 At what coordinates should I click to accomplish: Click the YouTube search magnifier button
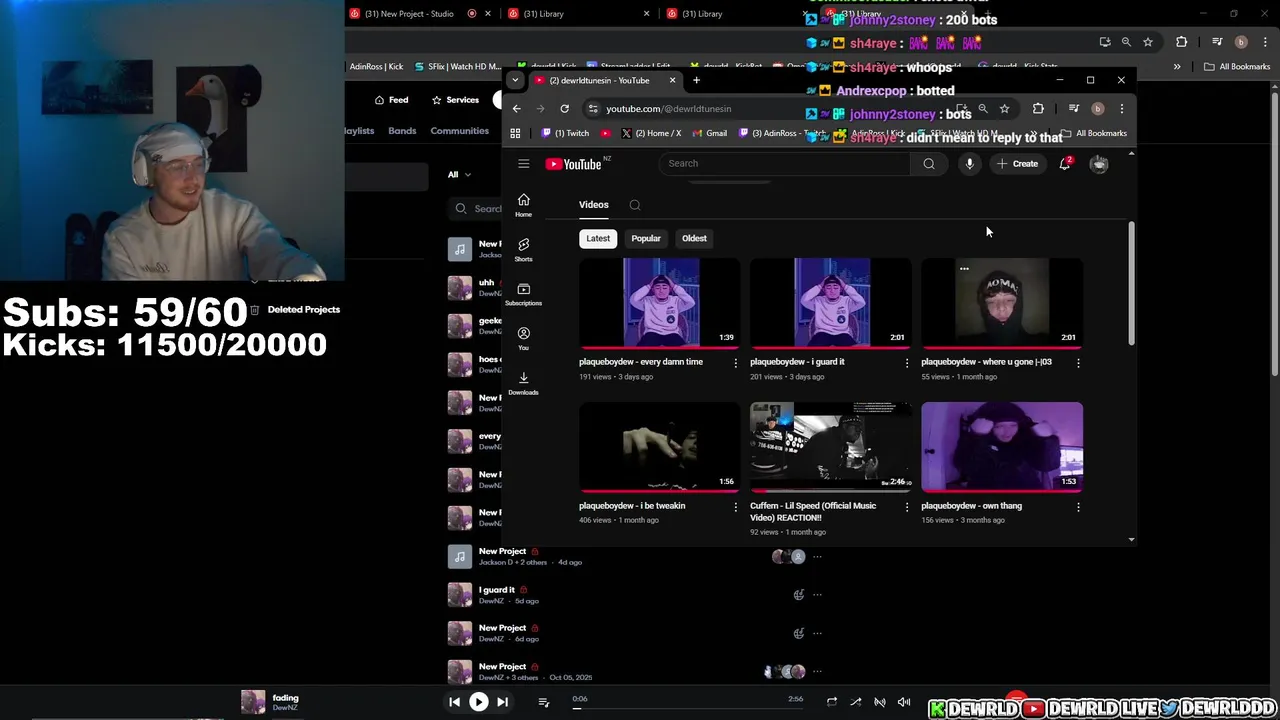pos(929,164)
